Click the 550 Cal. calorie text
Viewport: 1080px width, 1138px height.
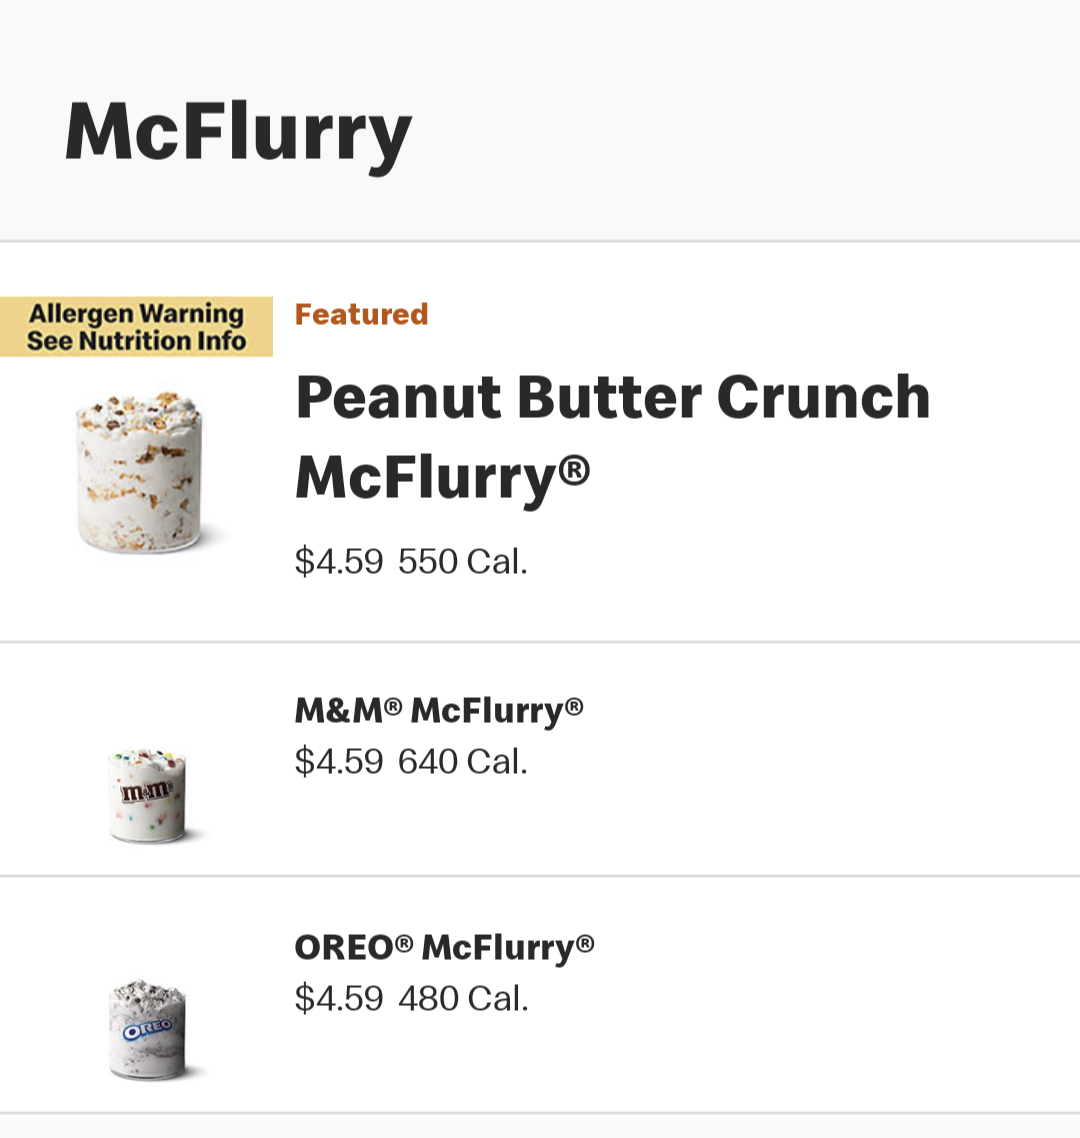463,562
